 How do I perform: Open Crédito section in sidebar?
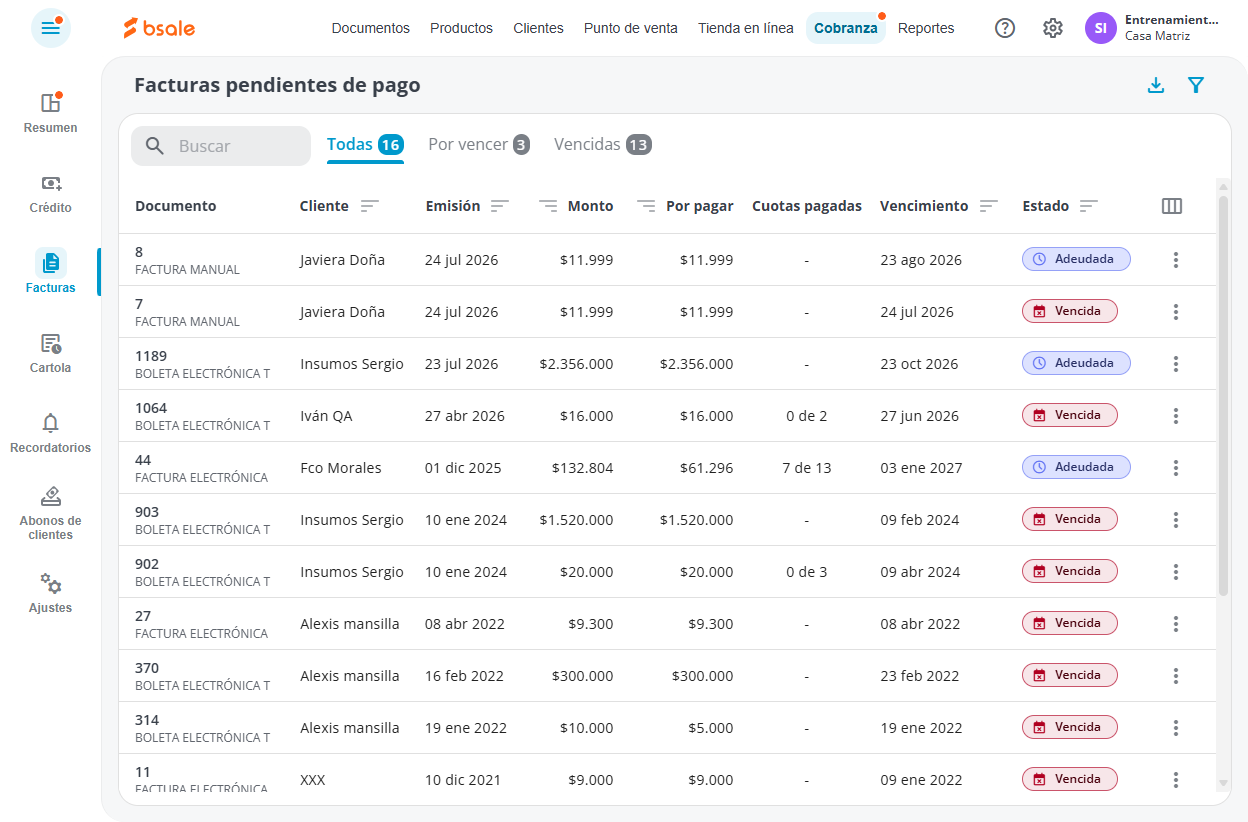point(51,193)
